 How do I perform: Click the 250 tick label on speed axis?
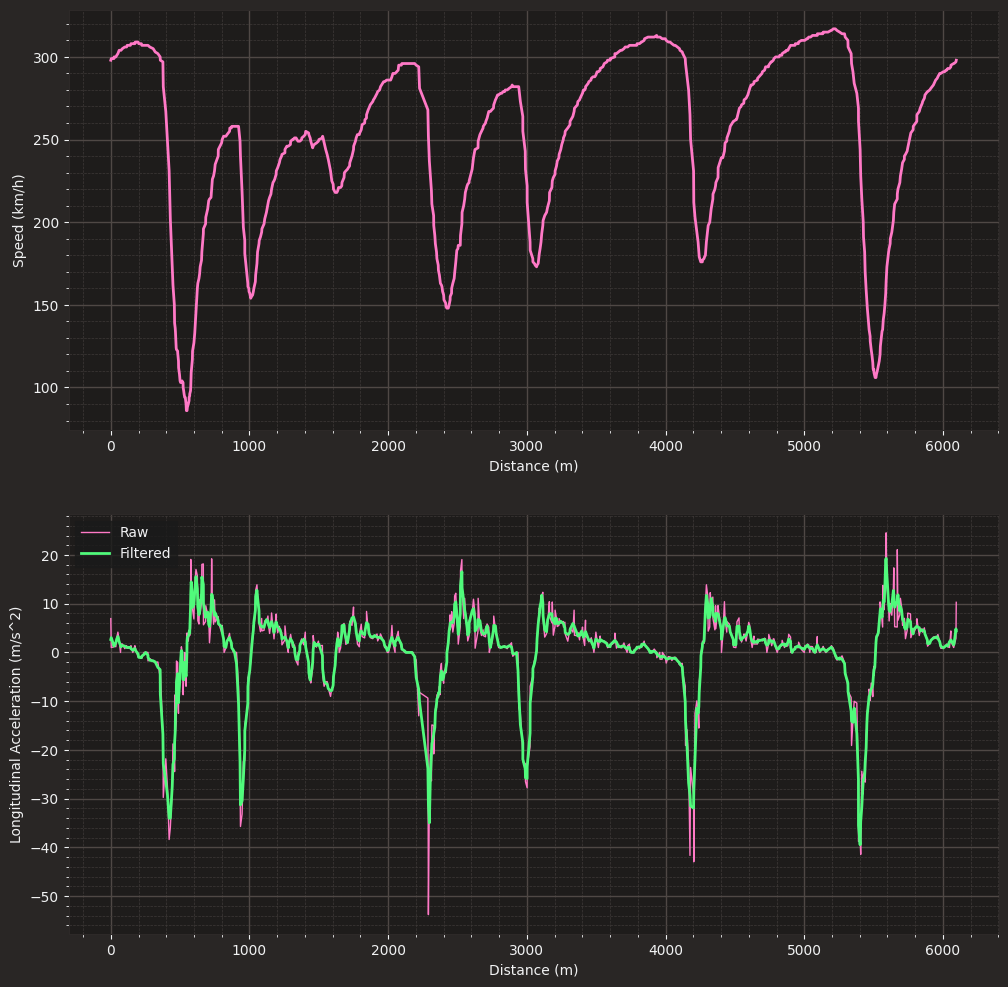tap(46, 140)
